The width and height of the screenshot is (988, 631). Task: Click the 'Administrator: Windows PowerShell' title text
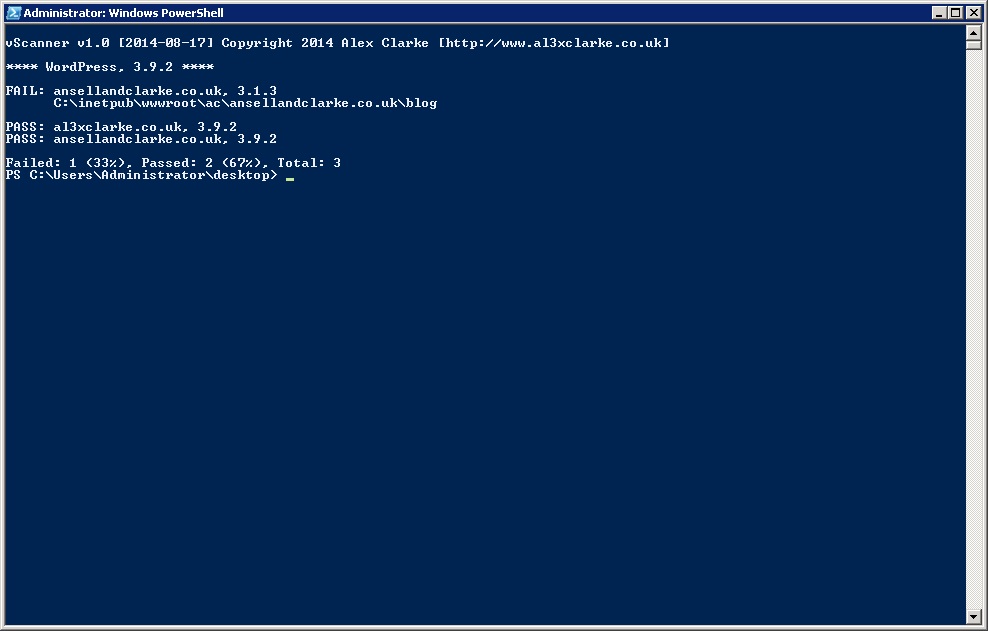tap(124, 13)
